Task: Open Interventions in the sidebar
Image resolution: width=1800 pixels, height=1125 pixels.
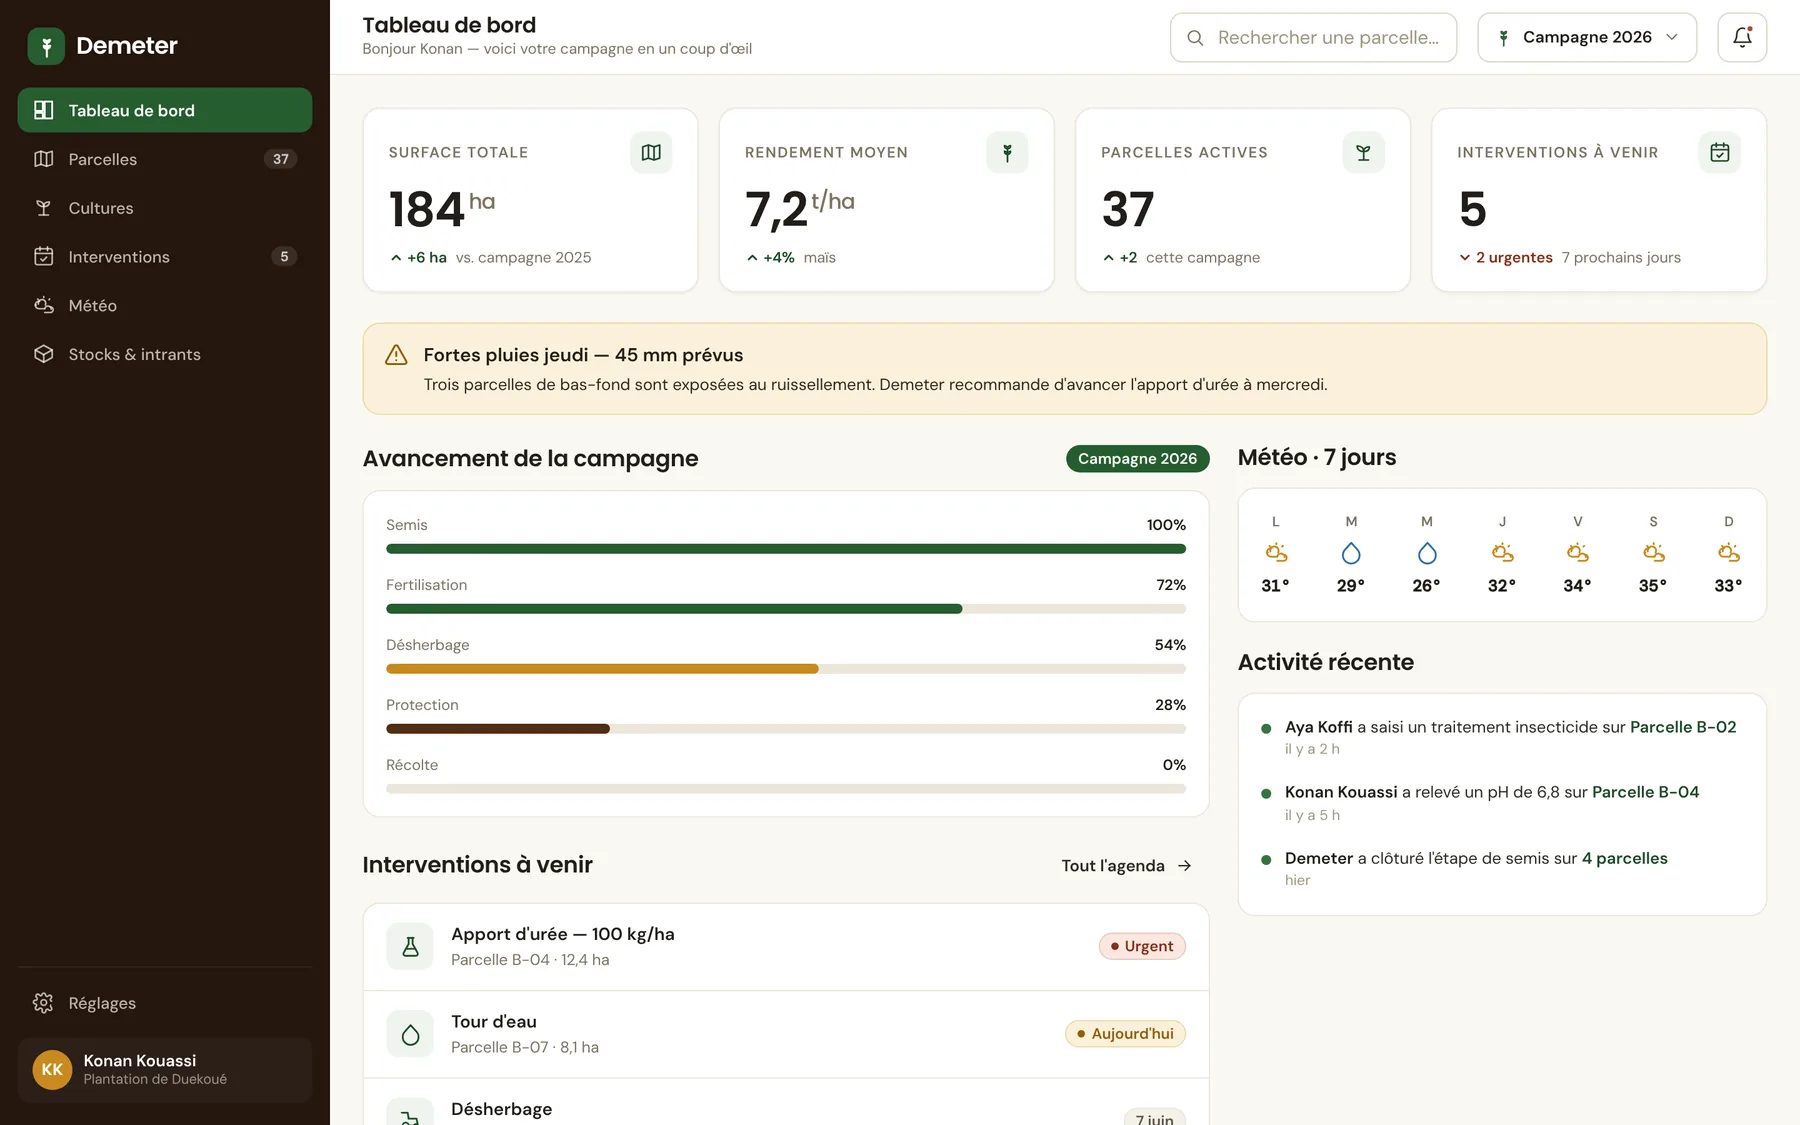Action: tap(165, 257)
